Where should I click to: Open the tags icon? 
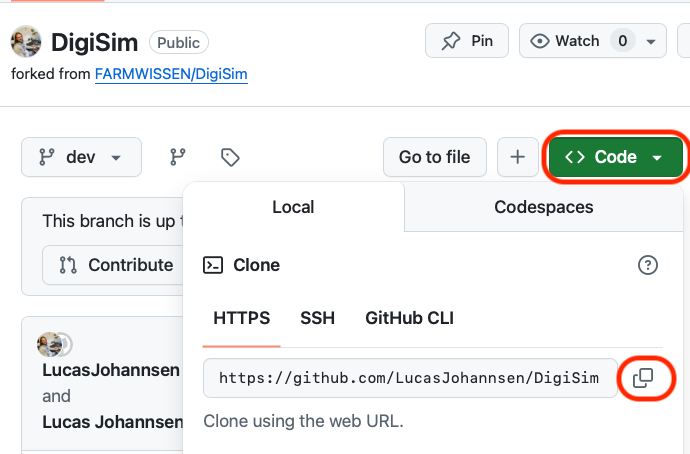[x=230, y=157]
